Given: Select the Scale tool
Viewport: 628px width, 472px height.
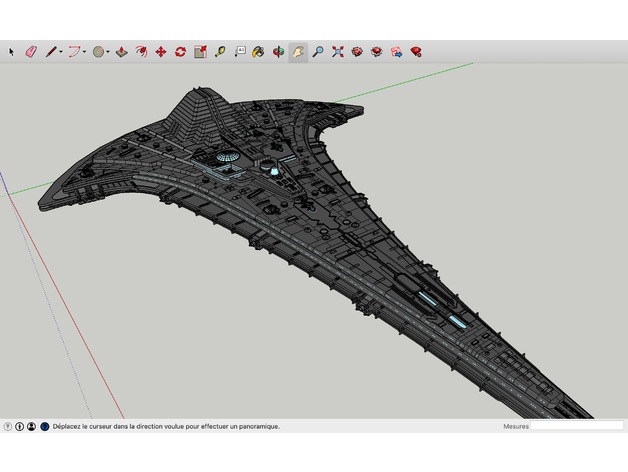Looking at the screenshot, I should [200, 52].
